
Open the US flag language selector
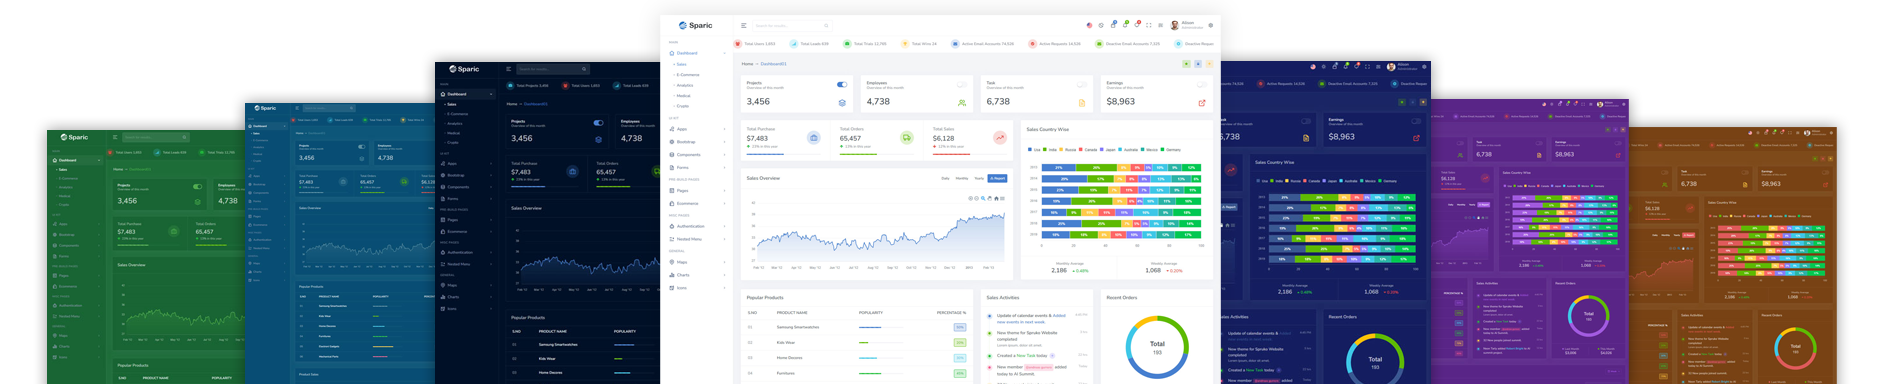[1089, 25]
